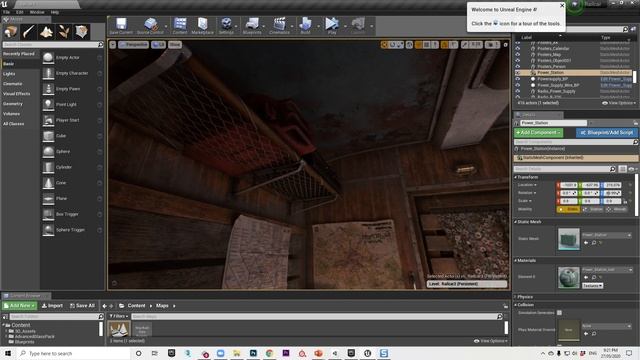Use selected asset arrow for material Element 0
640x360 pixels.
pos(586,278)
